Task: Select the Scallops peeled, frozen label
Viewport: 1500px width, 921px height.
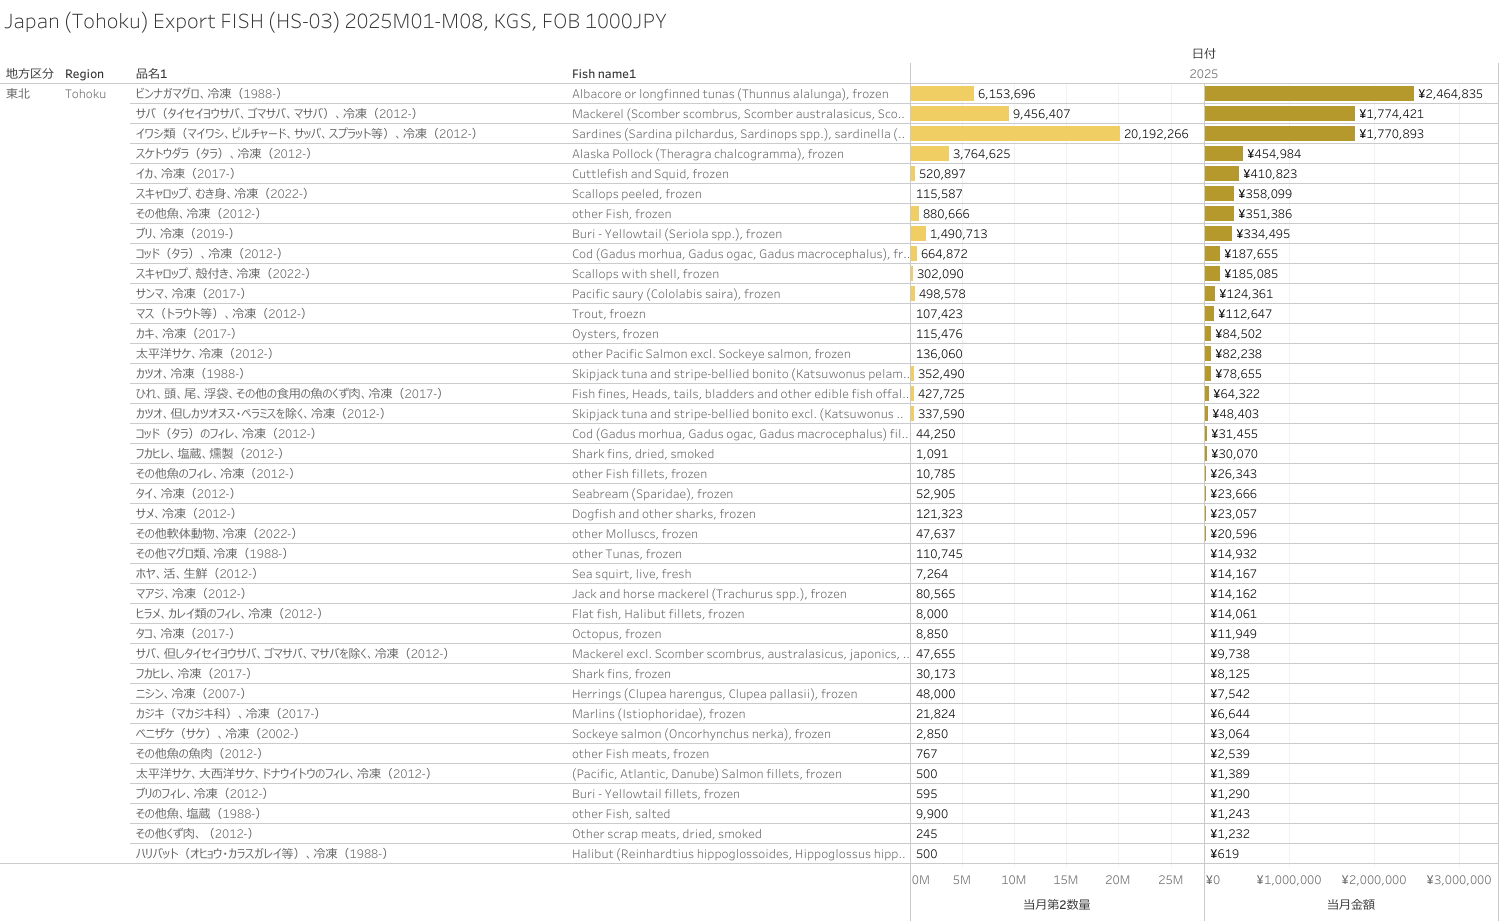Action: [x=636, y=194]
